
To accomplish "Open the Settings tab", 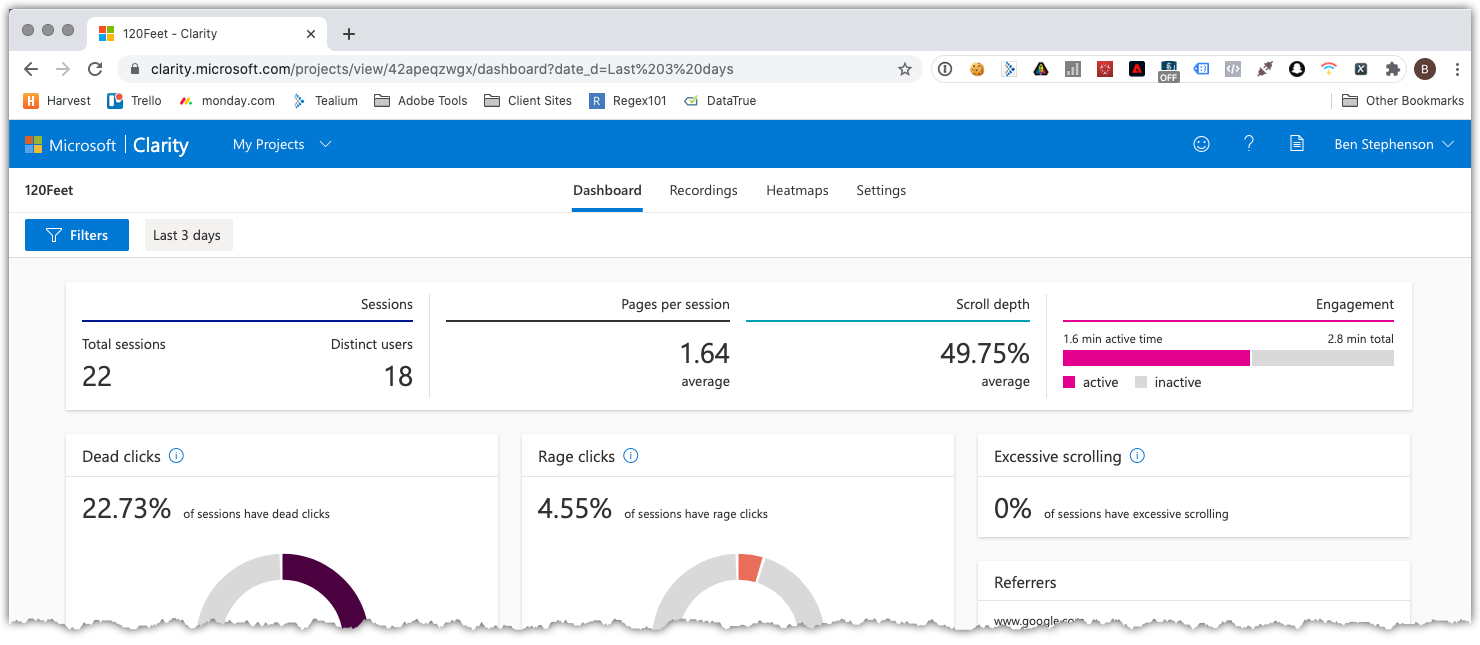I will tap(881, 190).
